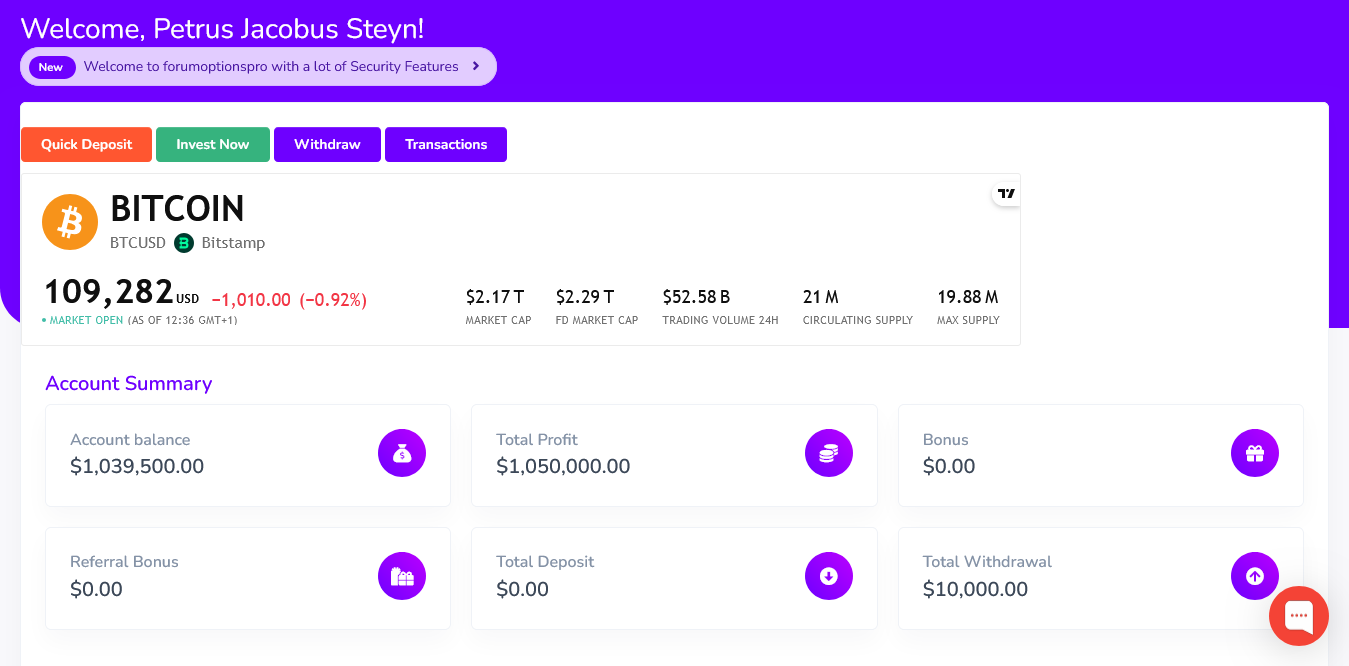Screen dimensions: 1349x666
Task: Expand the announcement banner chevron arrow
Action: pos(476,67)
